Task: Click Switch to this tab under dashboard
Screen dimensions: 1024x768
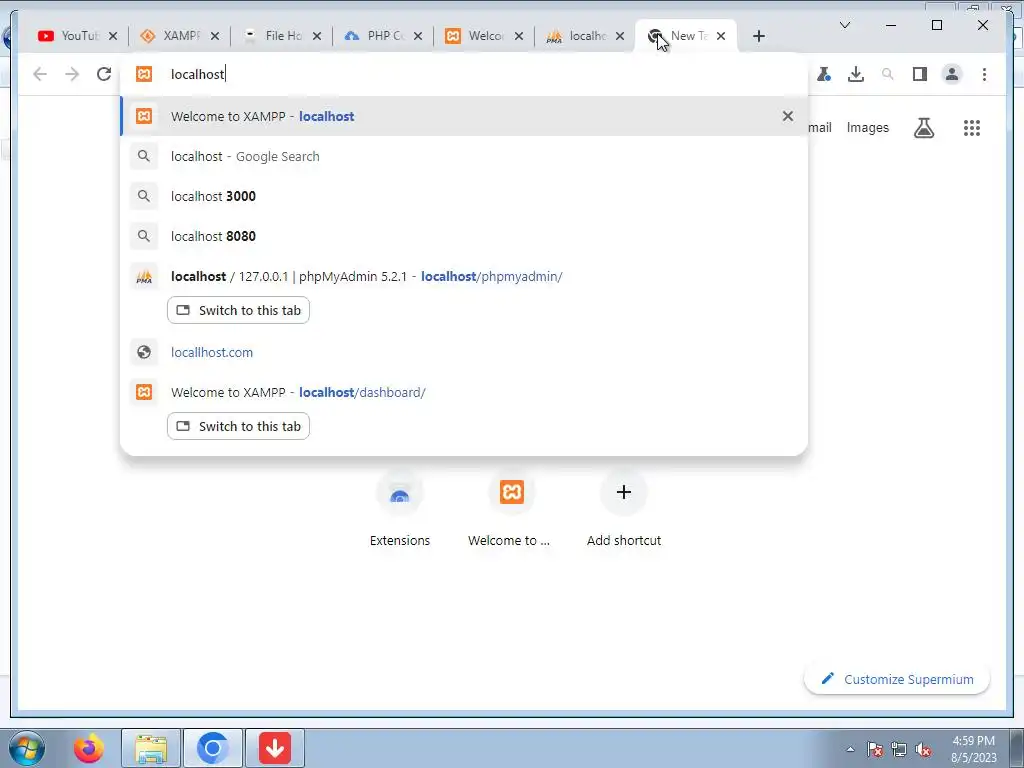Action: click(238, 426)
